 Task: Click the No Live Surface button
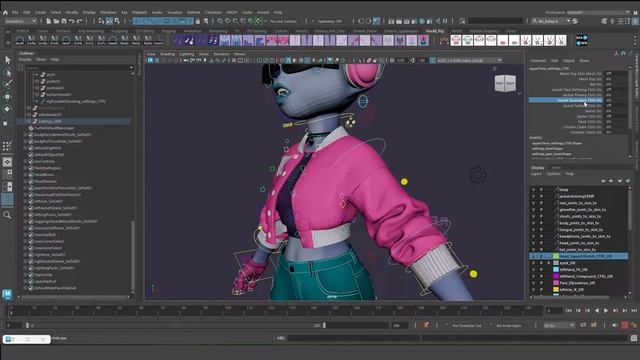point(283,21)
